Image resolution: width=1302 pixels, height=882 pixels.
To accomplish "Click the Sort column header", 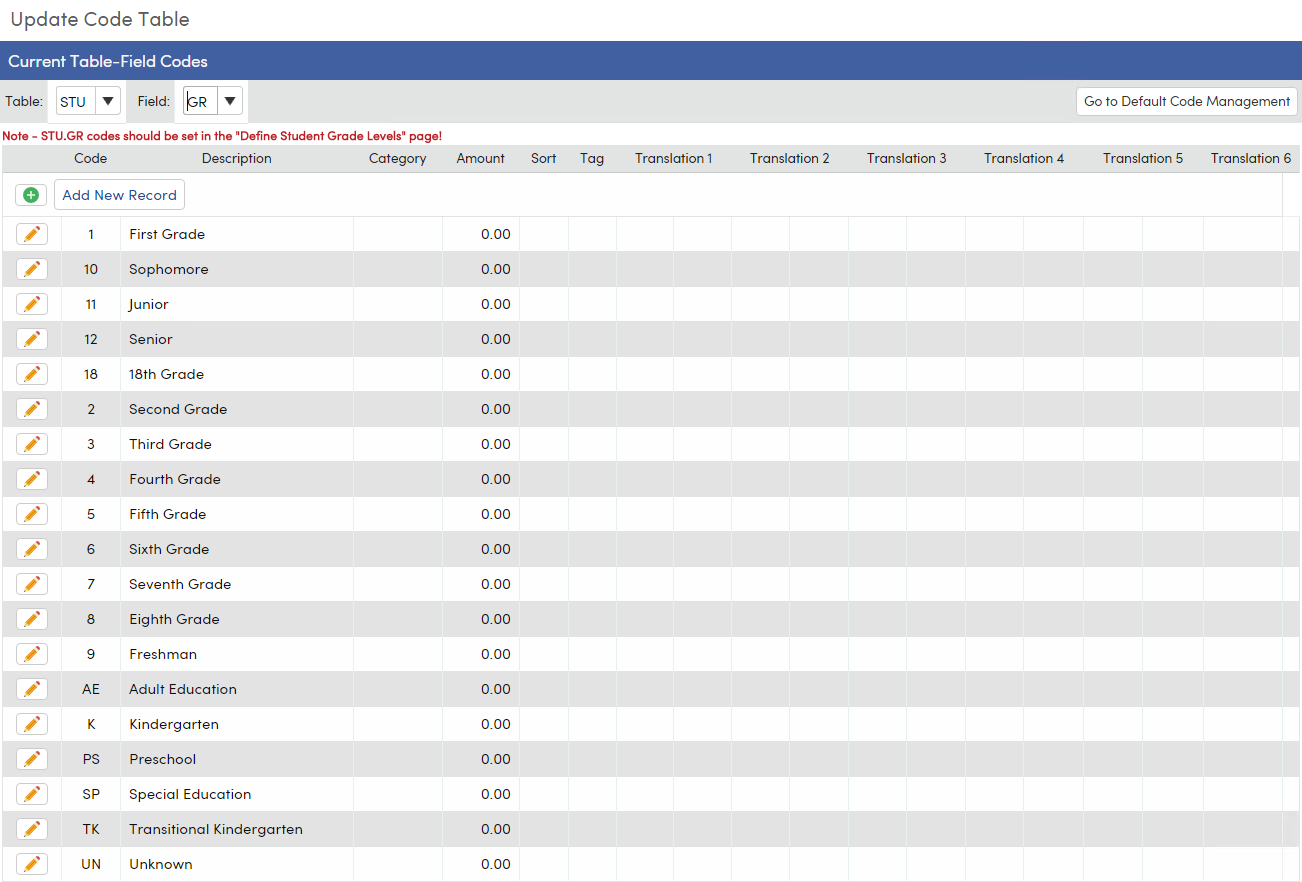I will point(544,158).
